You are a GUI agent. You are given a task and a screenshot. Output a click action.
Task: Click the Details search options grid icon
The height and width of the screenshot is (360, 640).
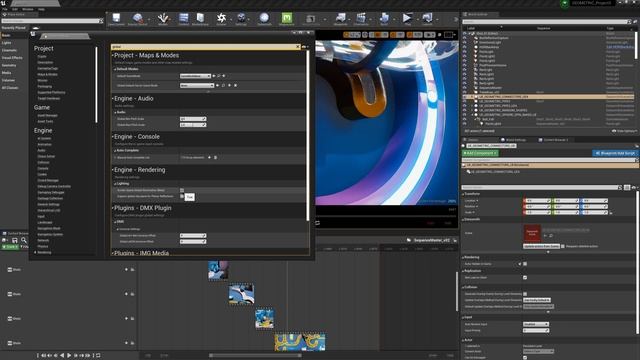627,187
